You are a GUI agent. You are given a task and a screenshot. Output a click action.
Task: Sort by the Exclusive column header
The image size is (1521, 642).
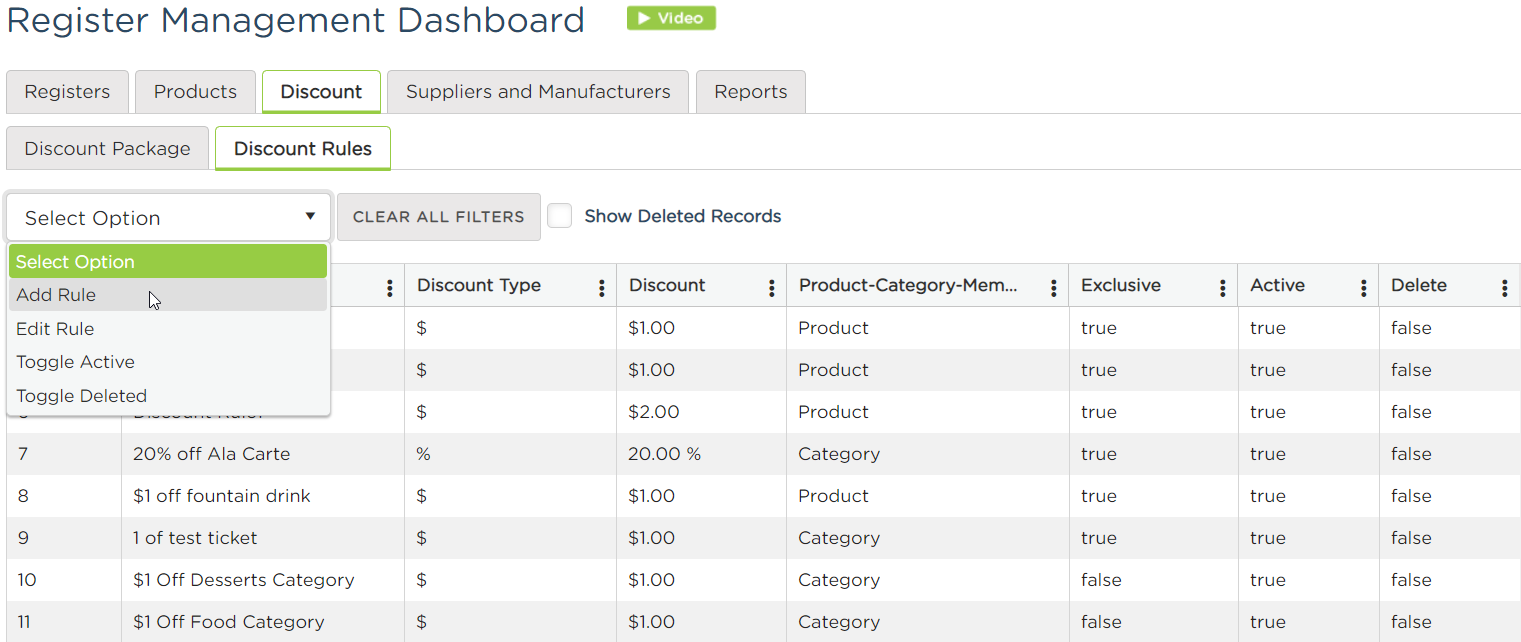click(1121, 286)
